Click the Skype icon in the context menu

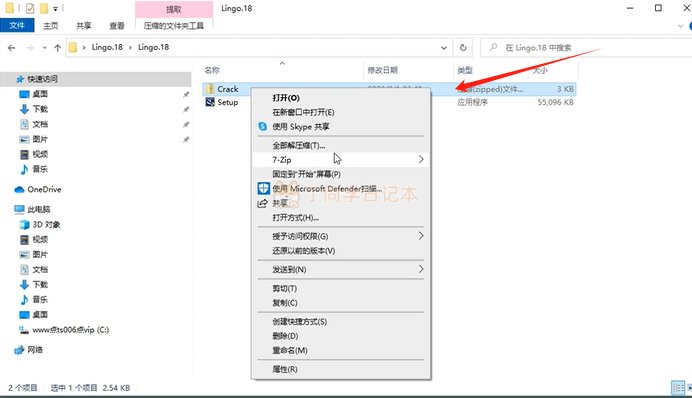click(263, 127)
